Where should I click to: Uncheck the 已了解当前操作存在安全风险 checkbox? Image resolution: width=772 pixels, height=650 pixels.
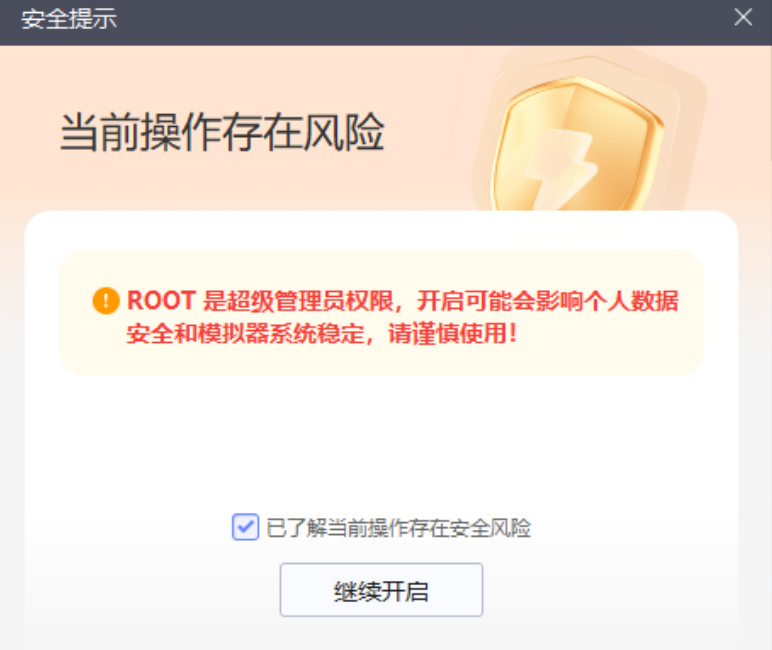tap(245, 527)
